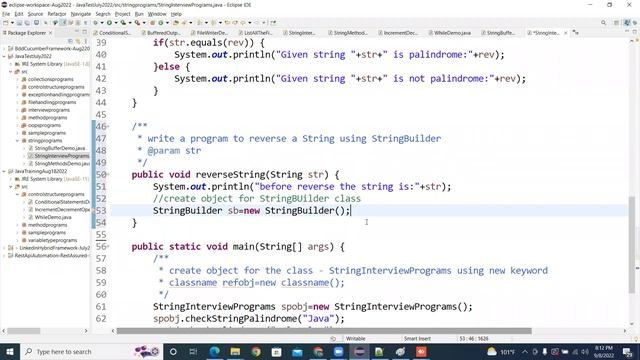Open Zoom from the Windows taskbar
Viewport: 640px width, 360px height.
[338, 351]
